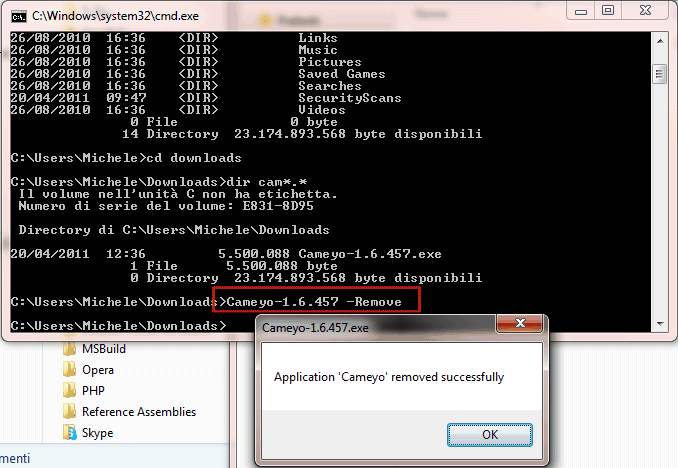Select the PHP folder in Explorer
The height and width of the screenshot is (468, 678).
tap(84, 391)
